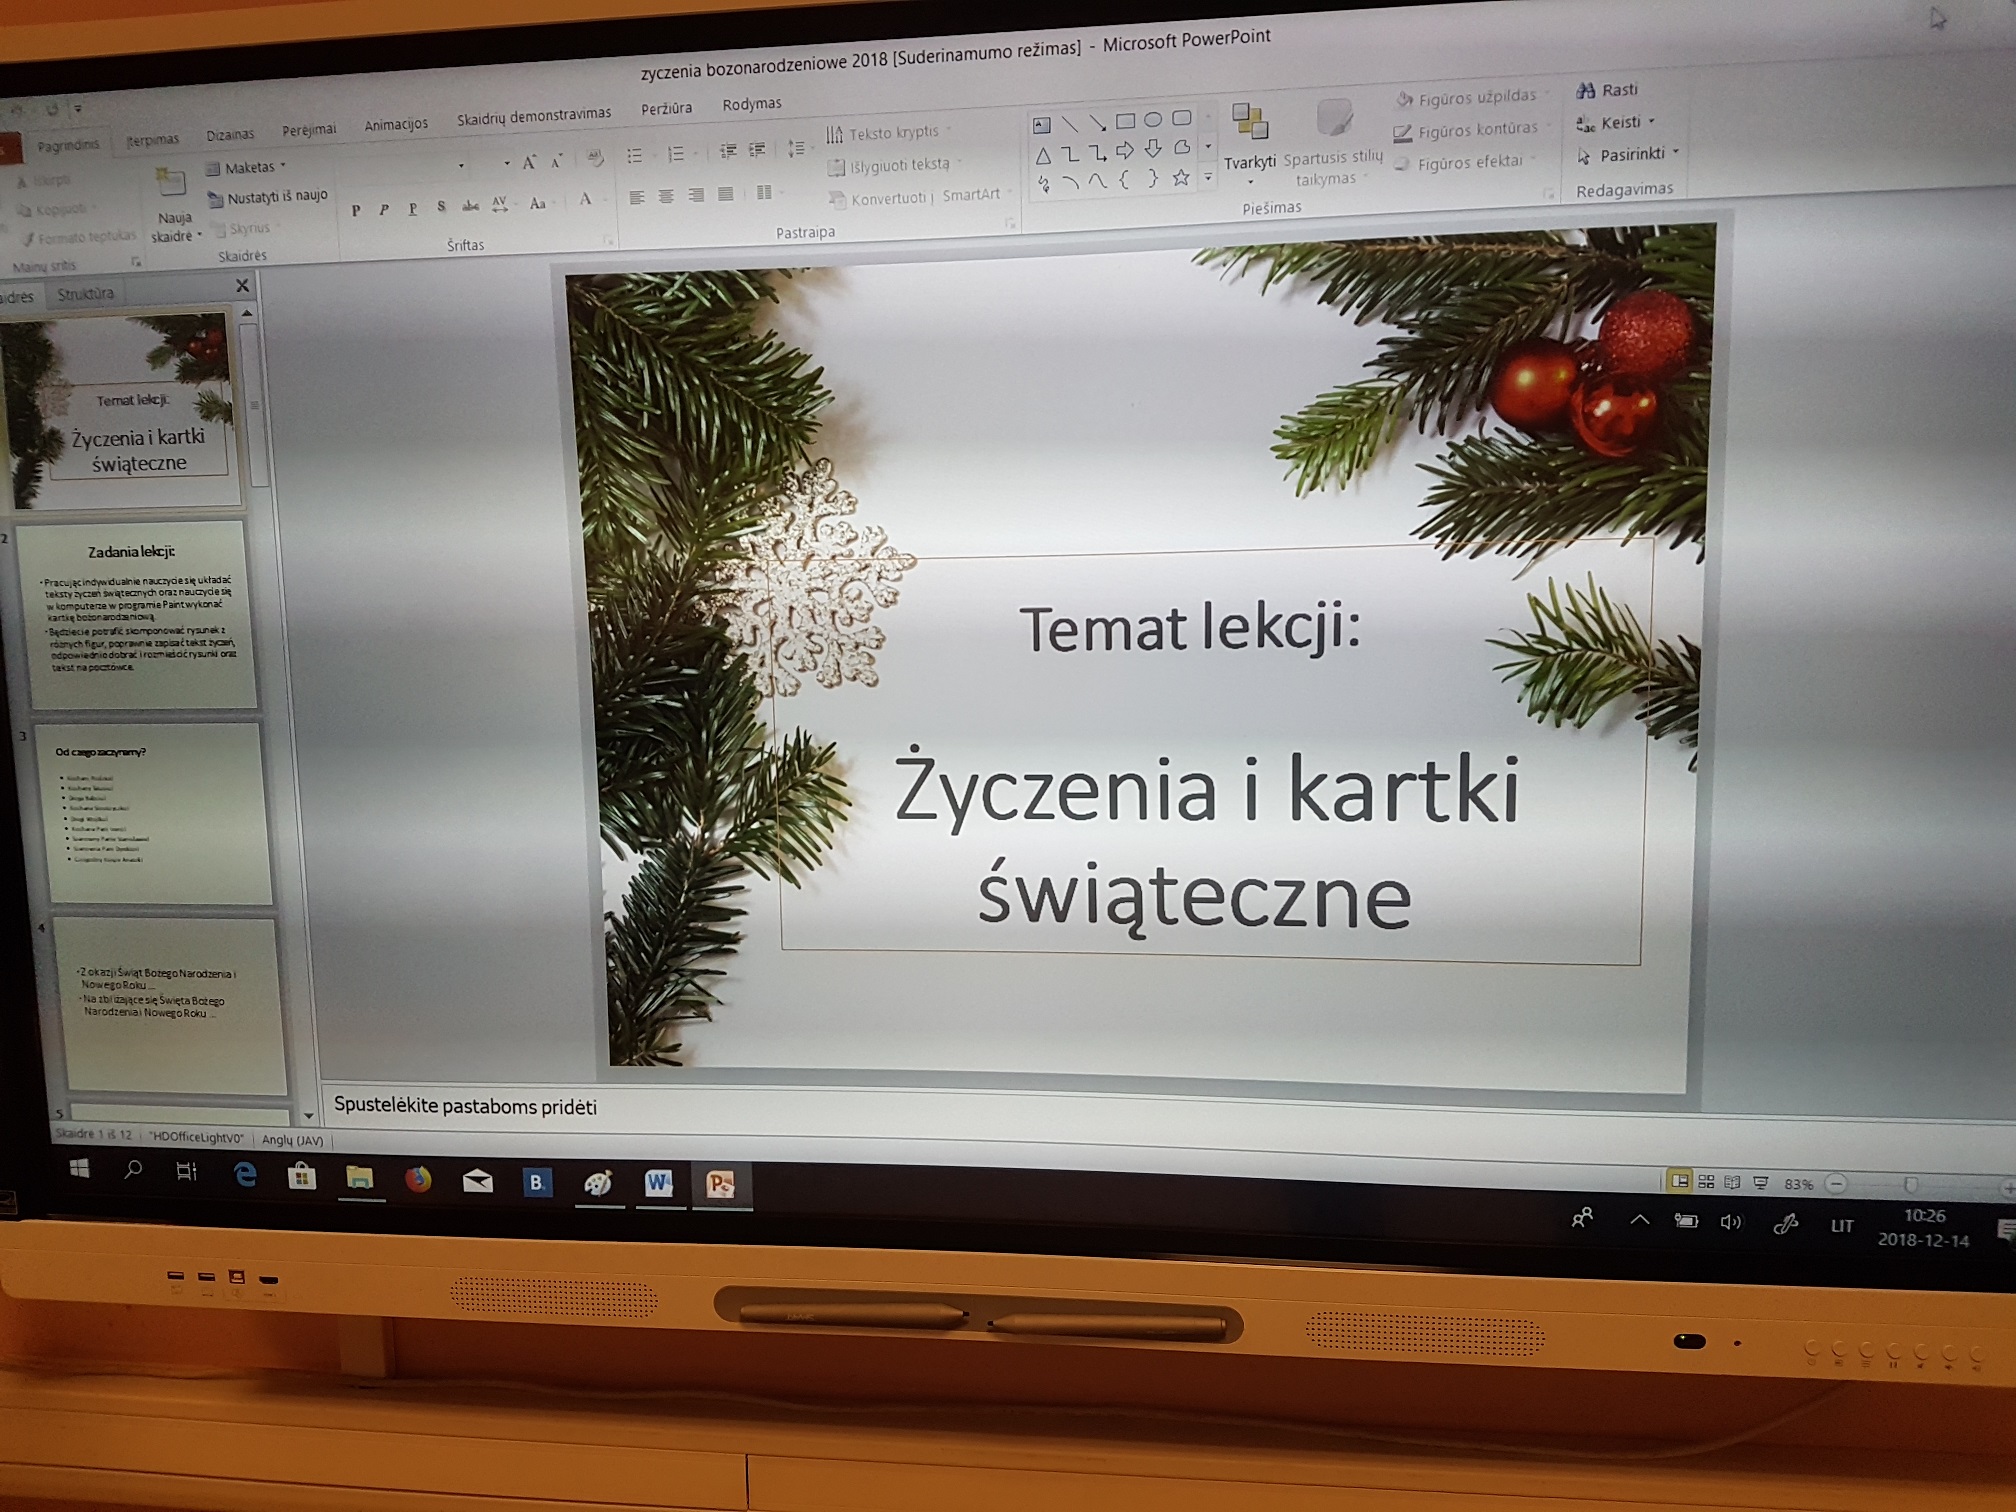Select the right block arrow shape
Viewport: 2016px width, 1512px height.
click(x=1125, y=151)
